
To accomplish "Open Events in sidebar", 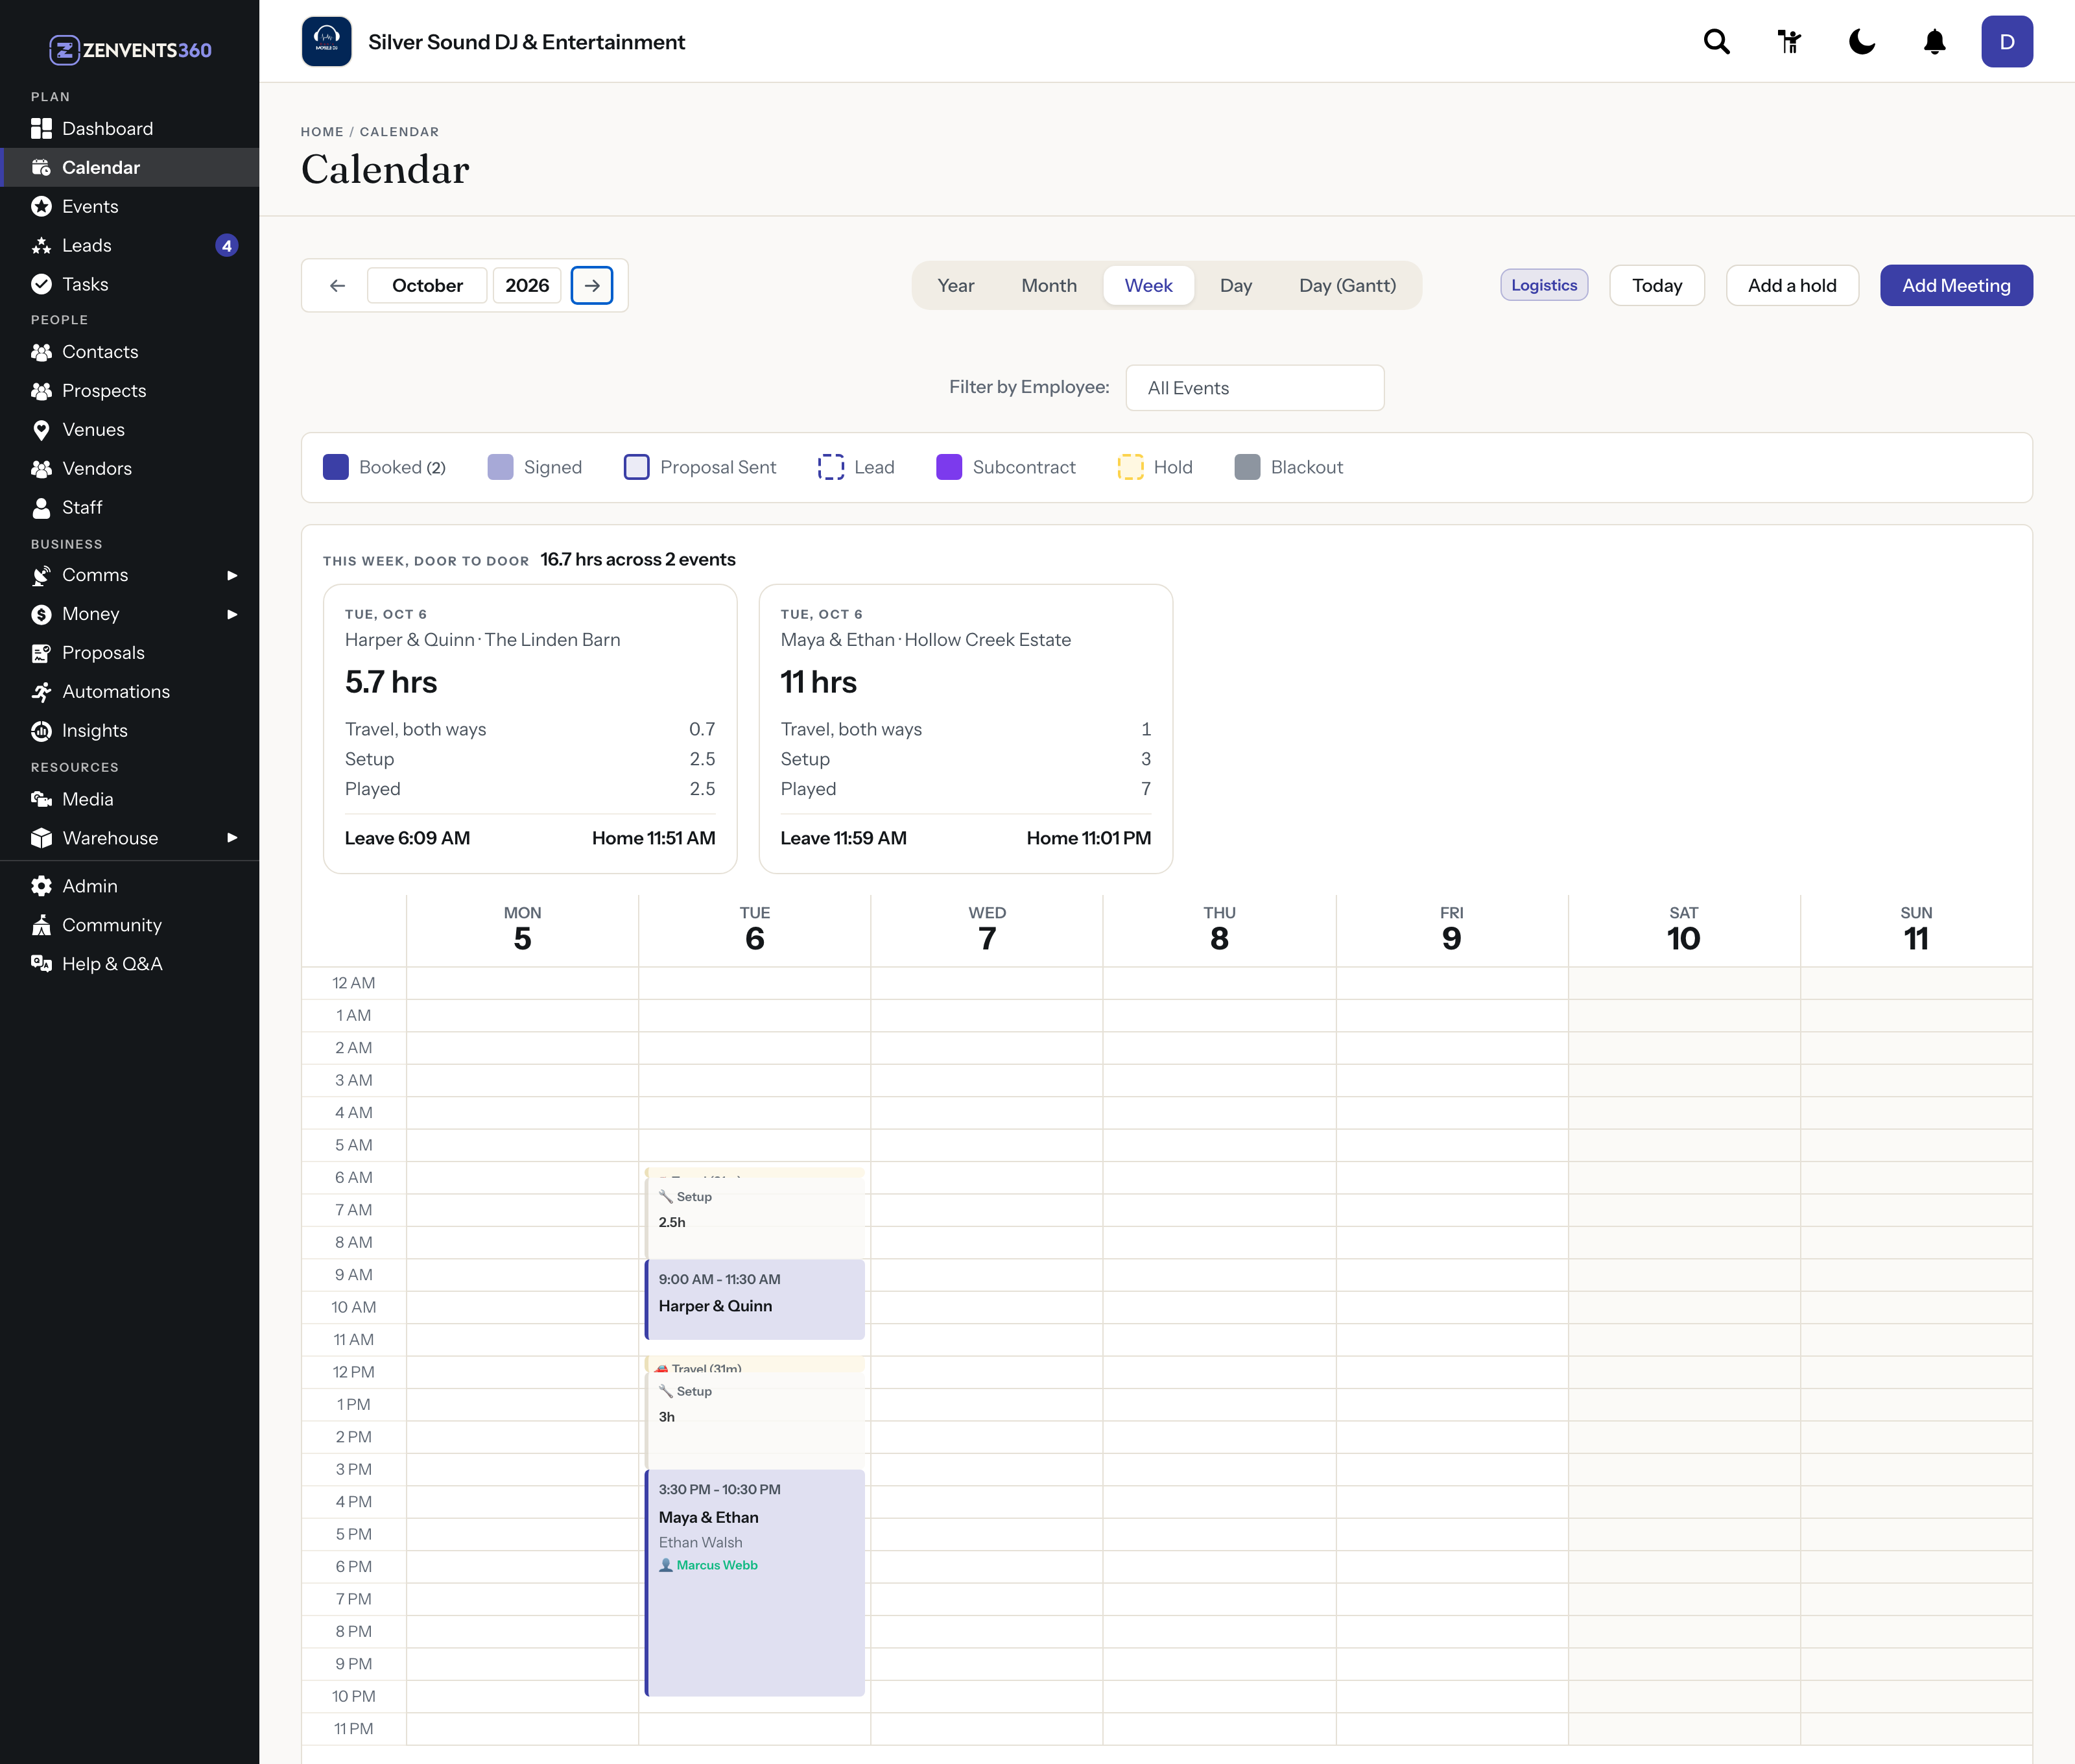I will 129,206.
